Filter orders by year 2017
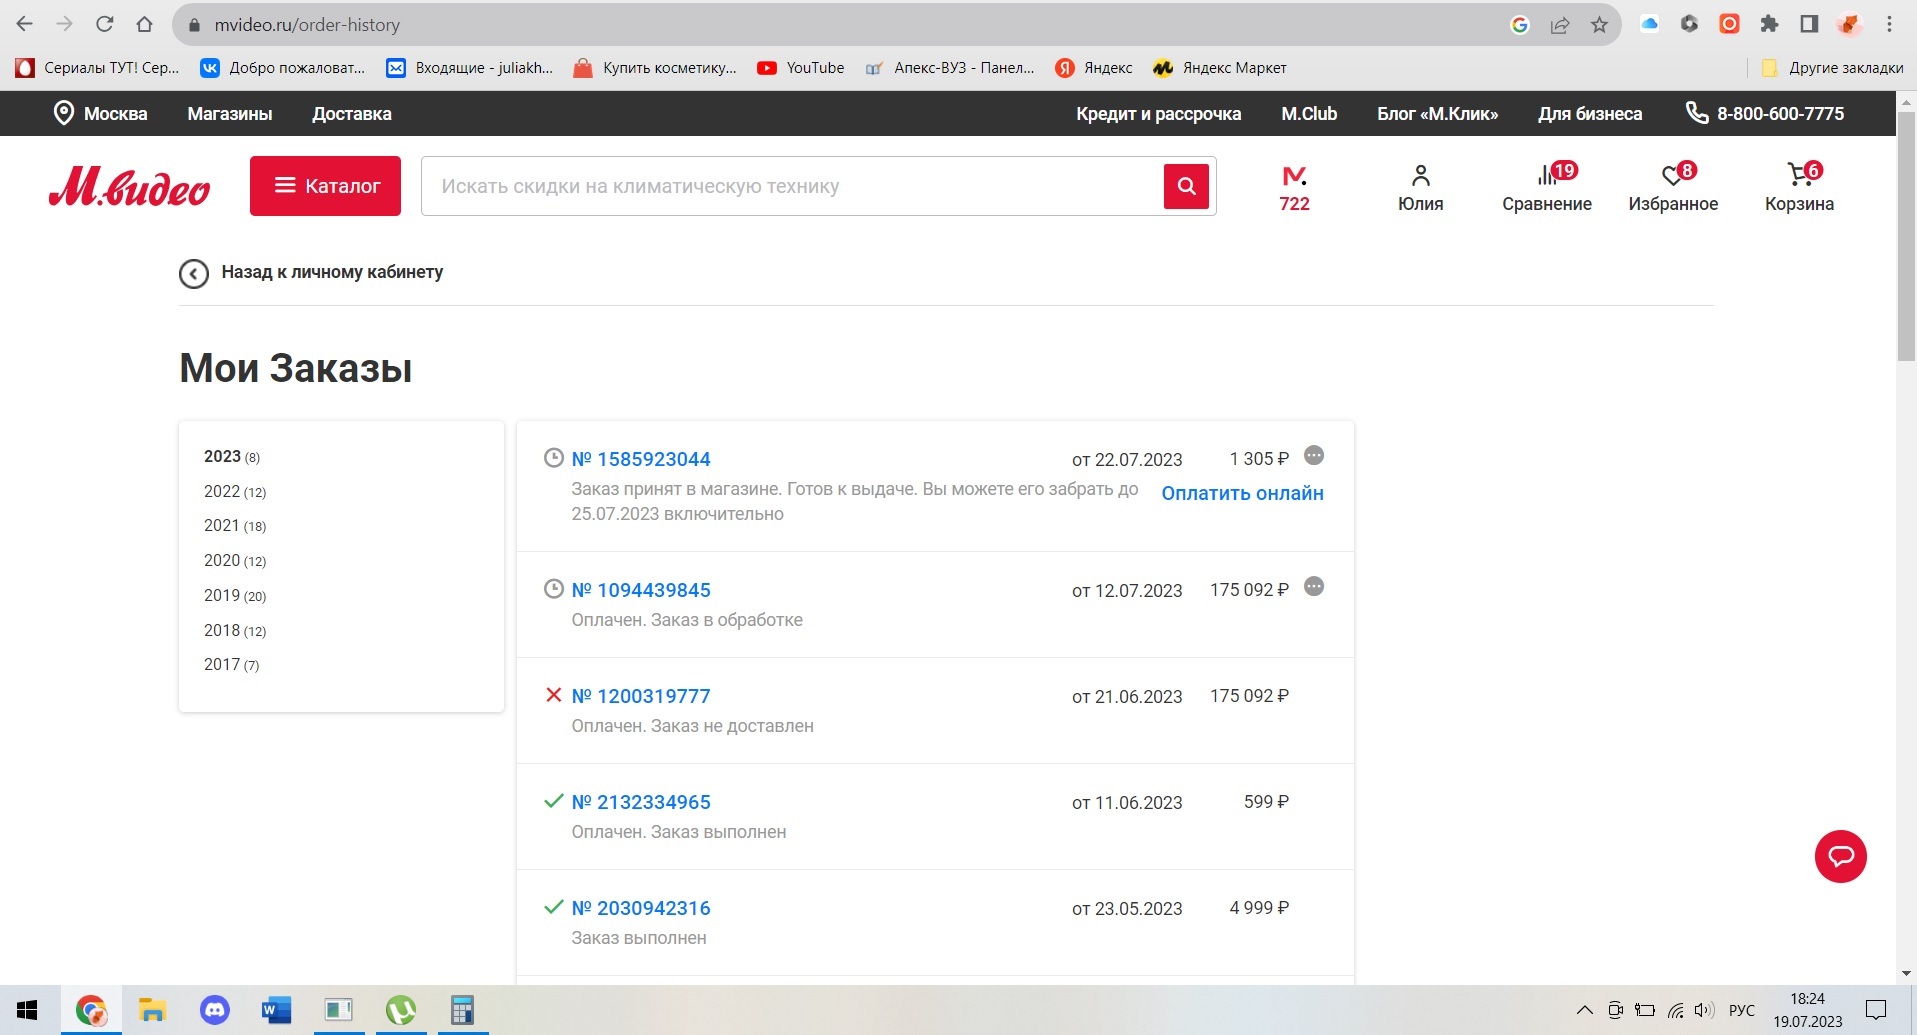Screen dimensions: 1917x1035 (231, 665)
